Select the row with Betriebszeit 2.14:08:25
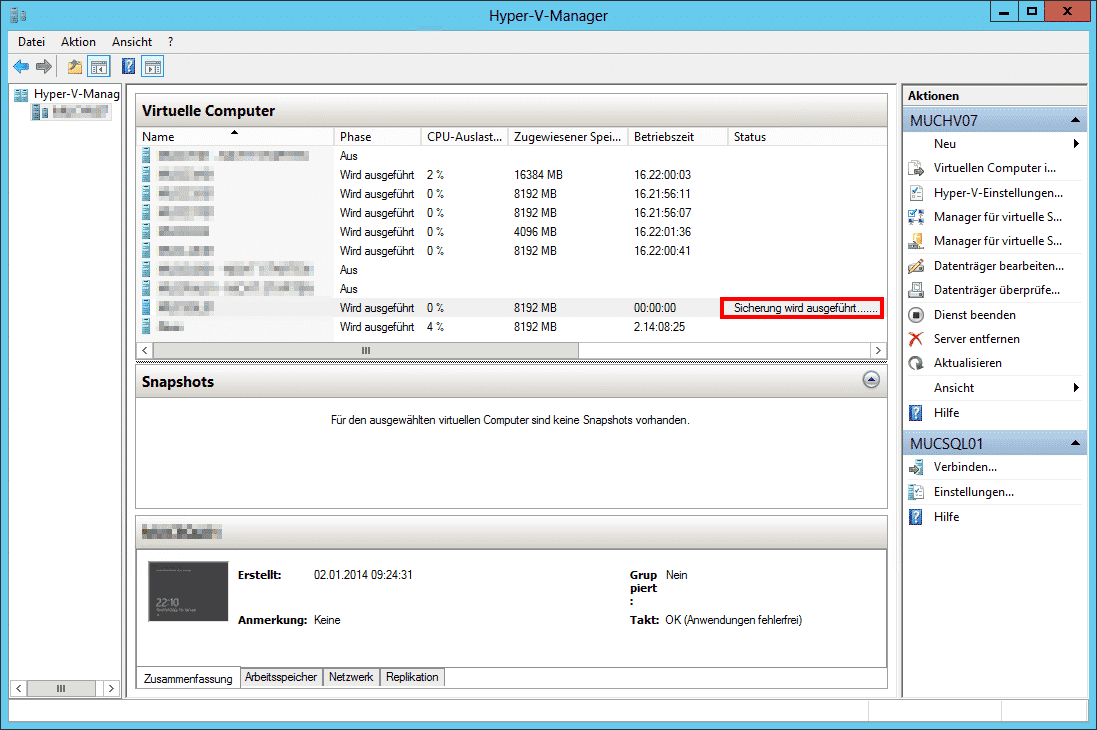Viewport: 1097px width, 730px height. [x=511, y=327]
